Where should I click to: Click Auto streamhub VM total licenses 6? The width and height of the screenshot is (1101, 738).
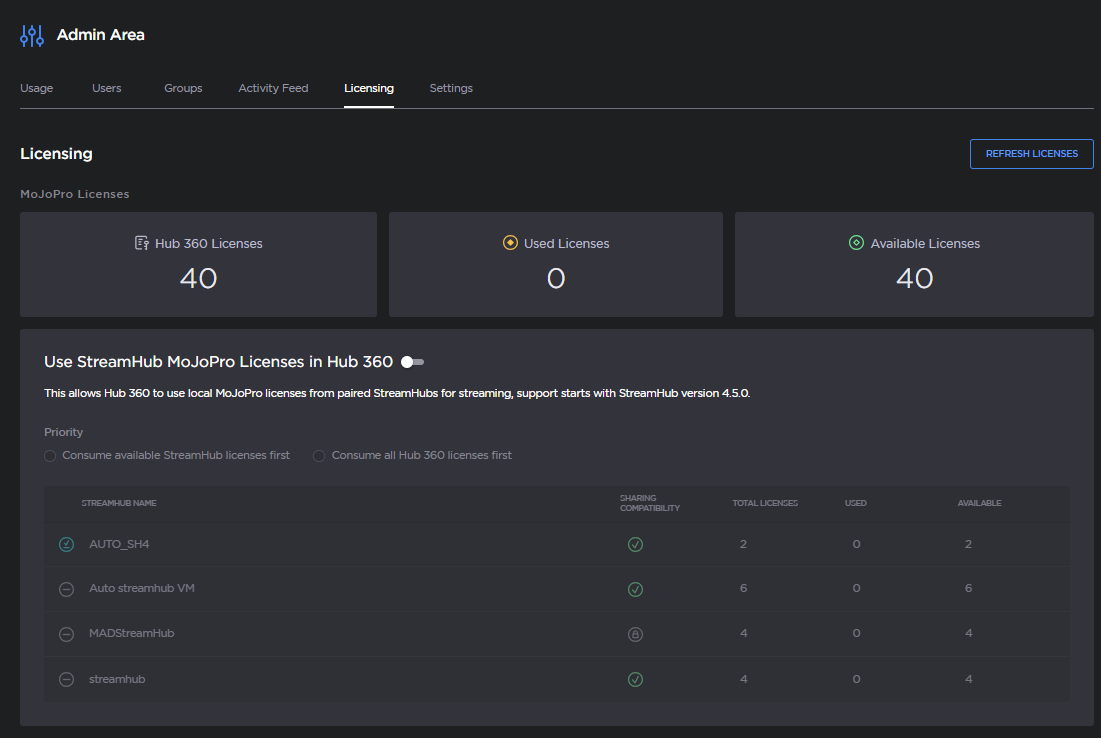click(x=743, y=588)
